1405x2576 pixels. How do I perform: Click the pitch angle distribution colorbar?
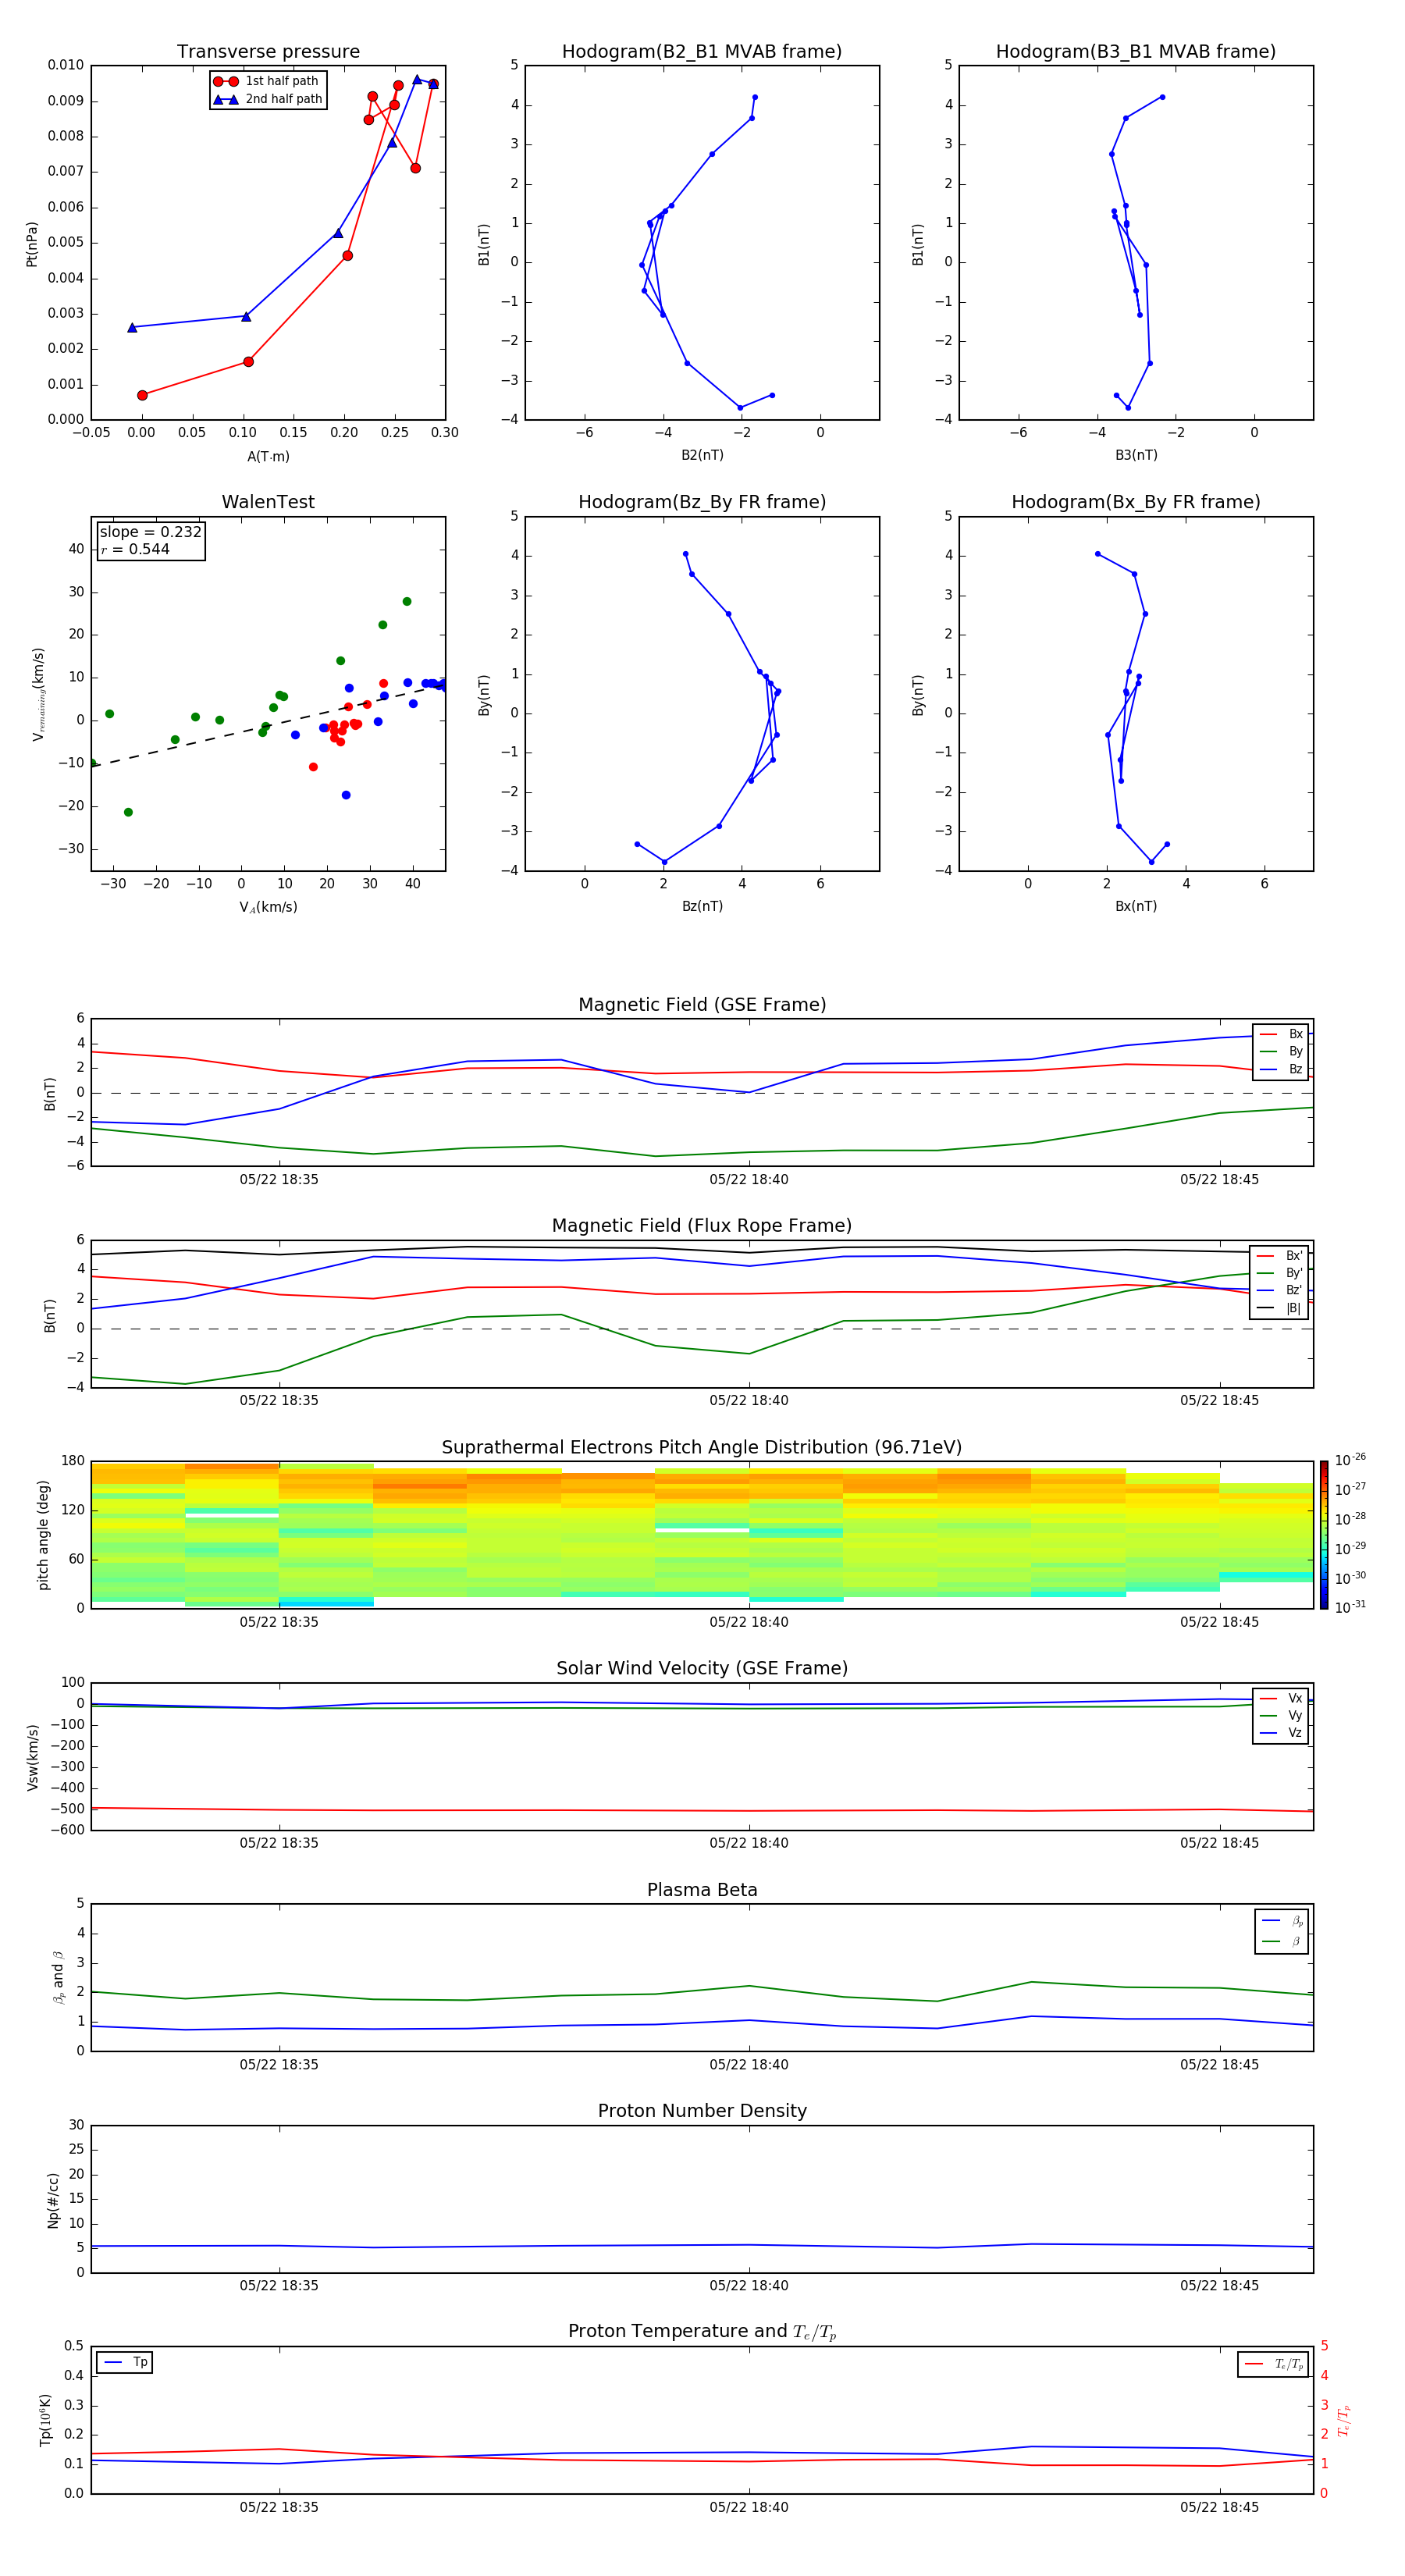coord(1323,1534)
